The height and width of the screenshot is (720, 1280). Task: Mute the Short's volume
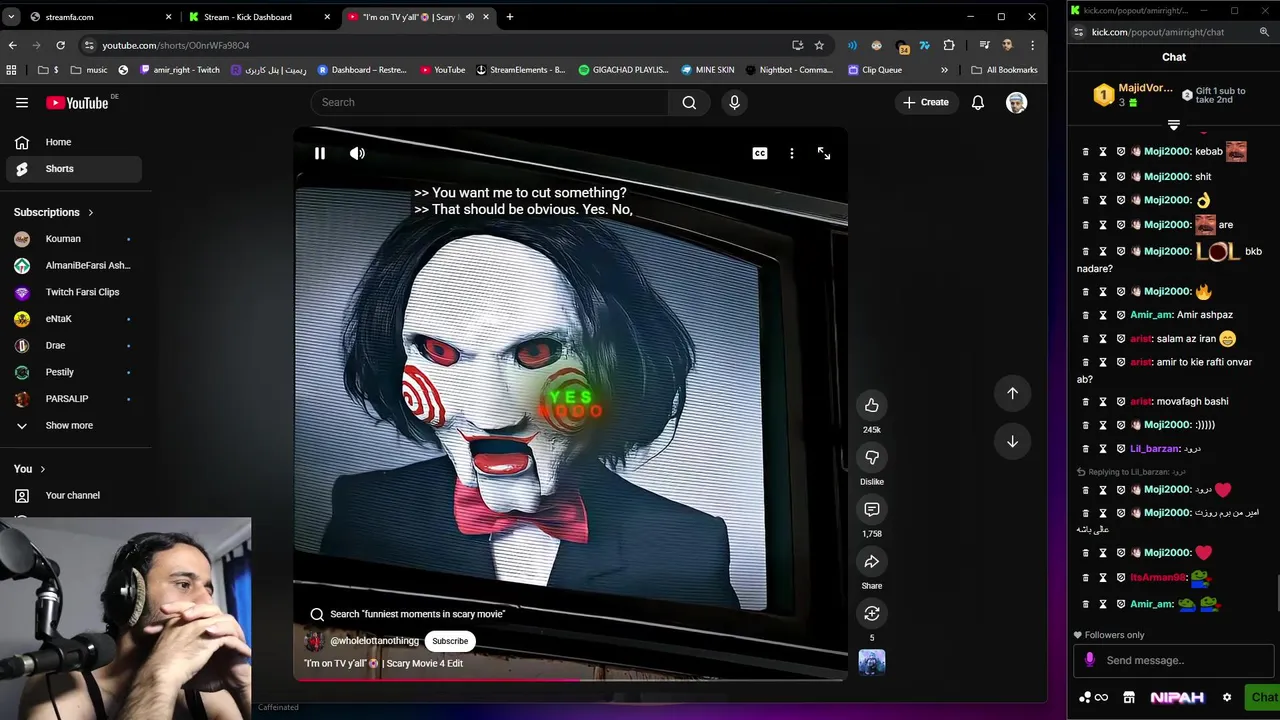[357, 153]
